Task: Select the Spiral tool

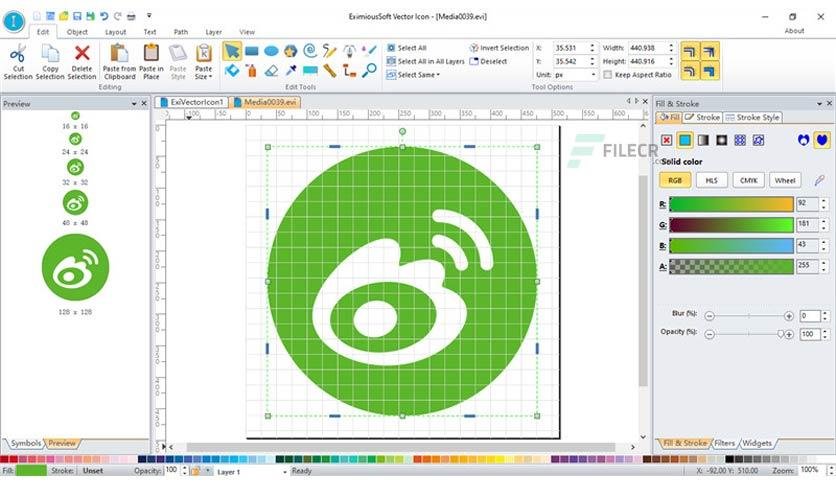Action: pyautogui.click(x=310, y=51)
